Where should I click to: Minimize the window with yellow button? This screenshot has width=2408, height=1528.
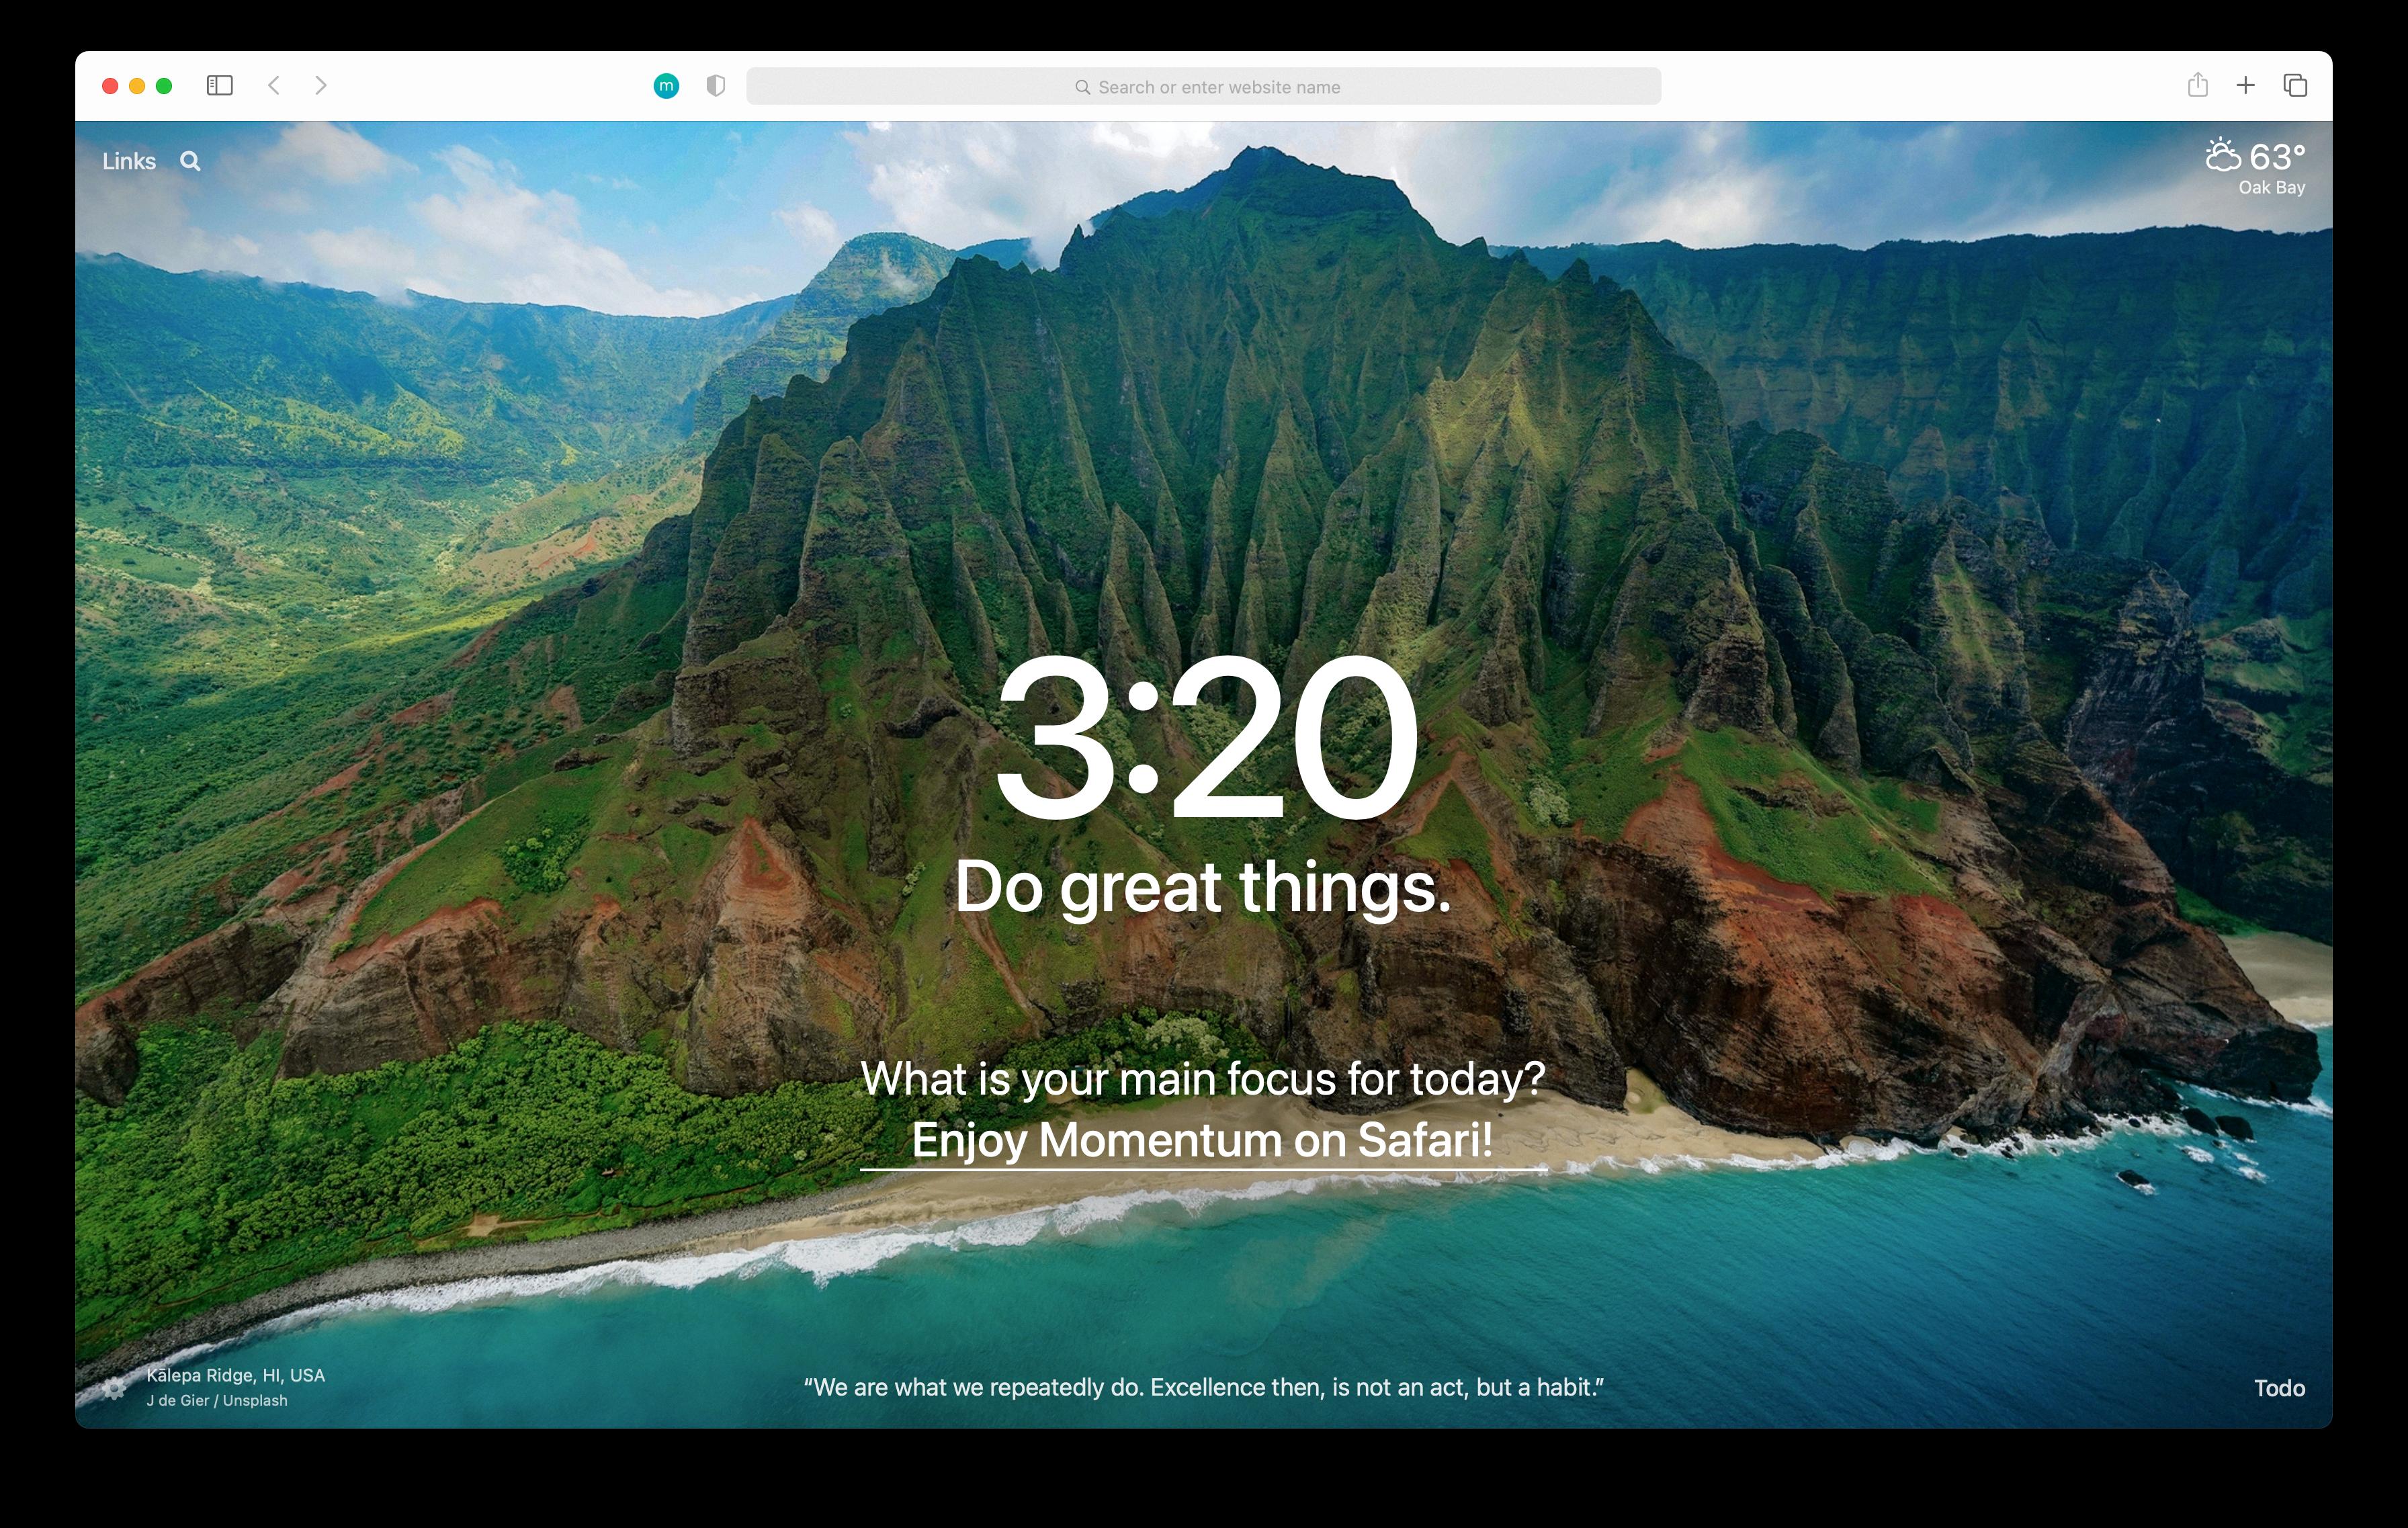(x=138, y=86)
